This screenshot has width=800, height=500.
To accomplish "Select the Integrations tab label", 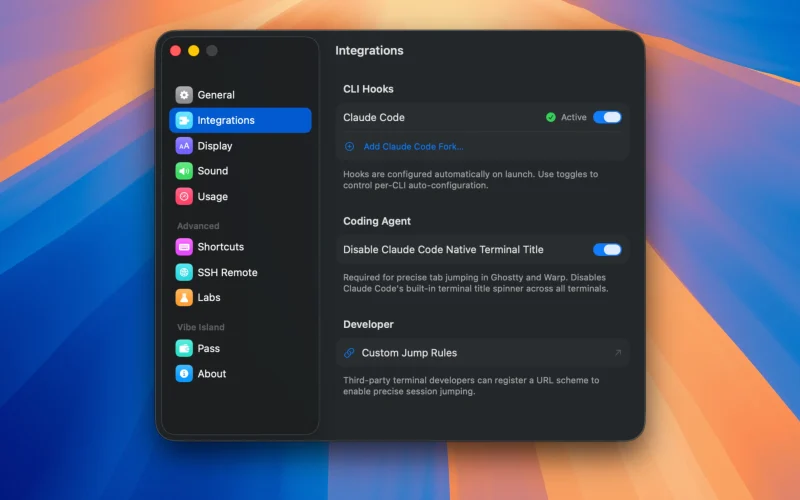I will pyautogui.click(x=226, y=120).
